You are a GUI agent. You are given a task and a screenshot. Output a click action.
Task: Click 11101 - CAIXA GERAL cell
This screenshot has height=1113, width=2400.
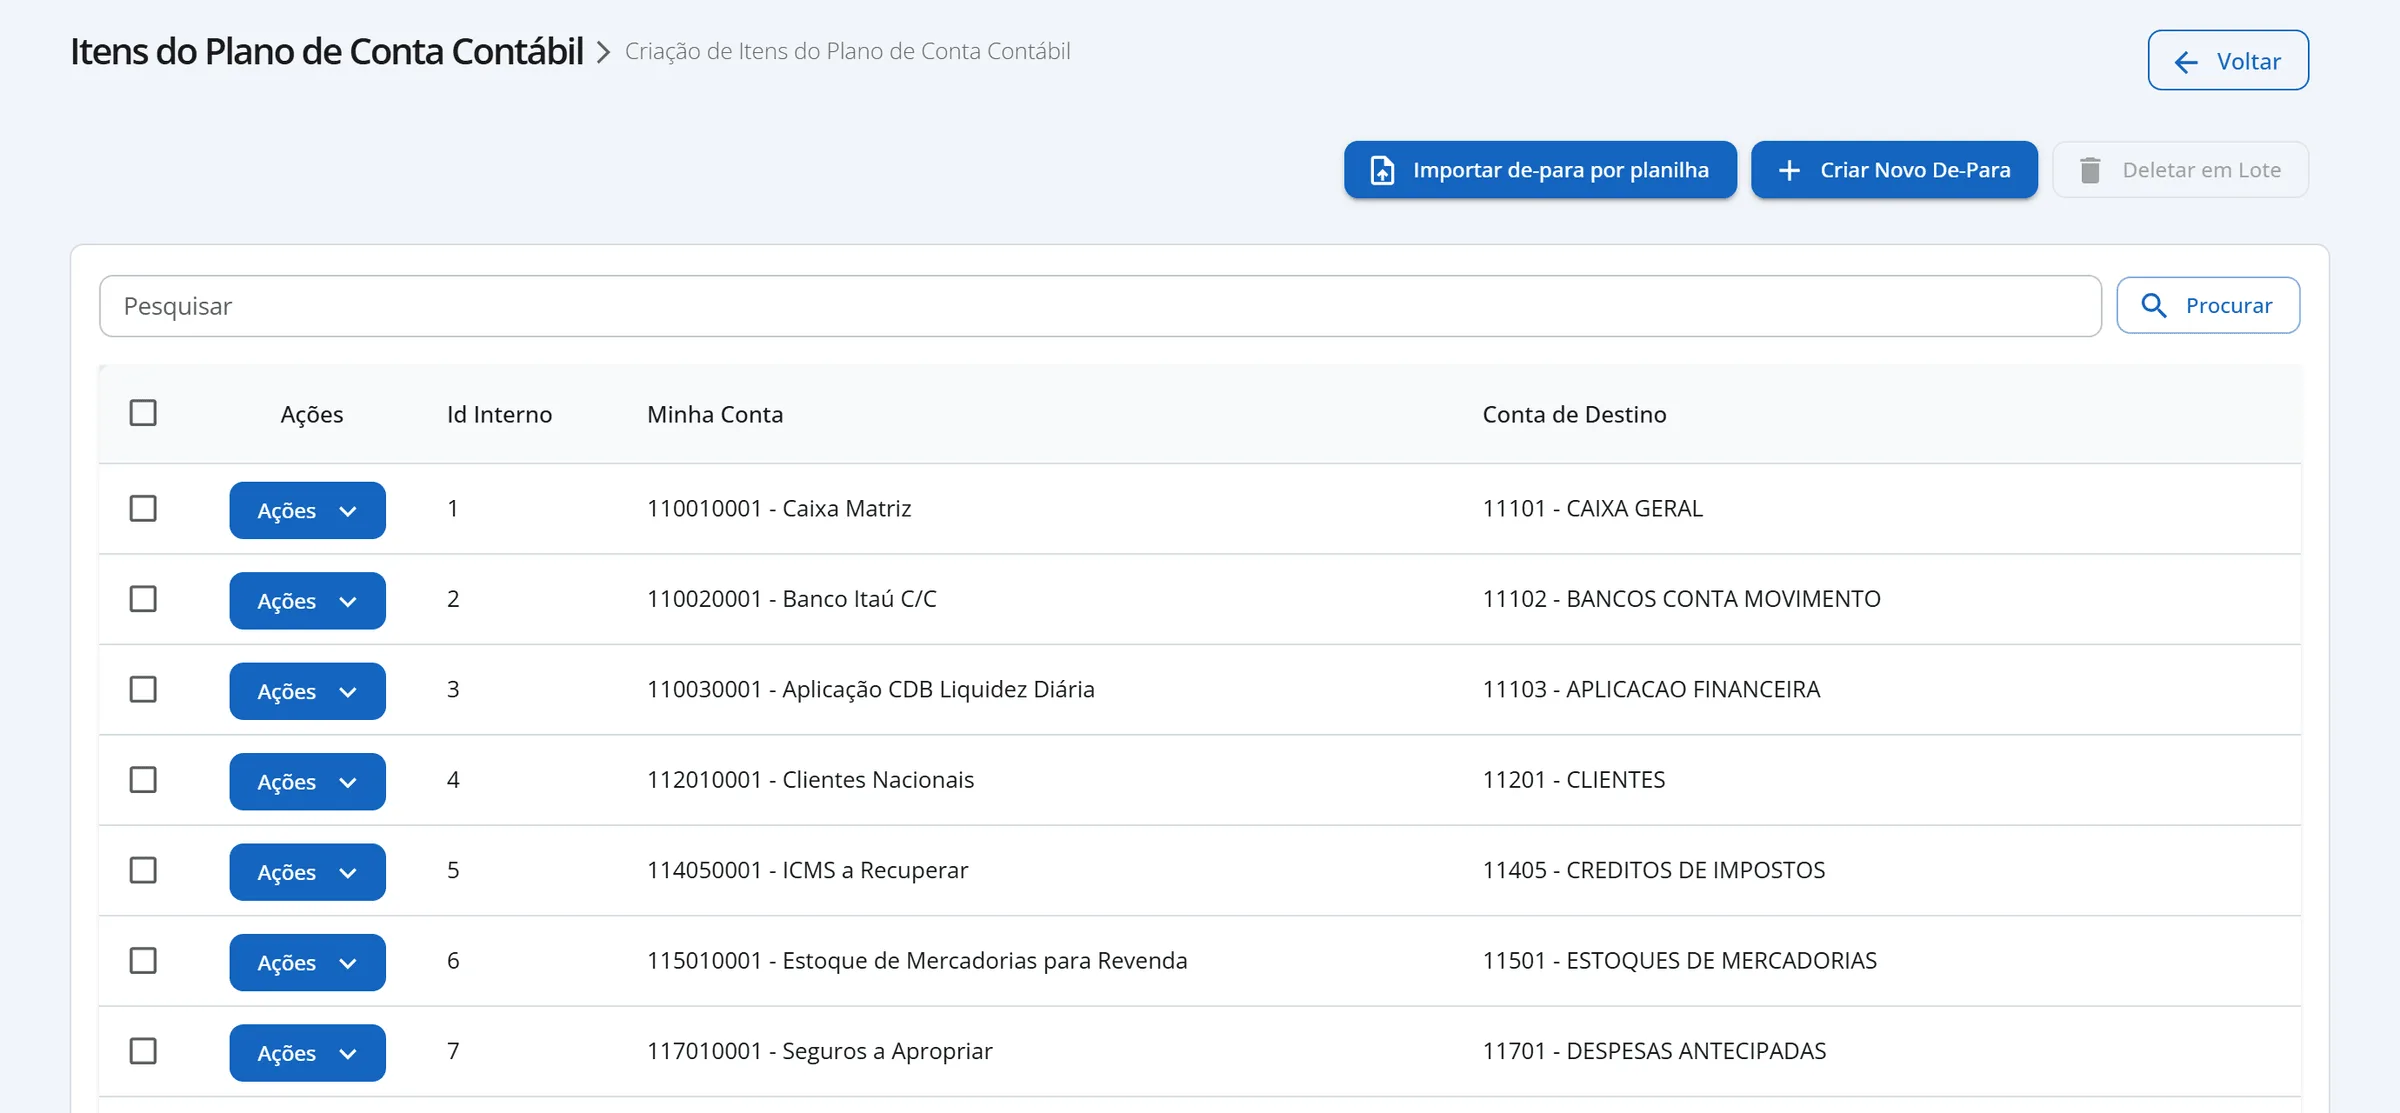[x=1592, y=508]
